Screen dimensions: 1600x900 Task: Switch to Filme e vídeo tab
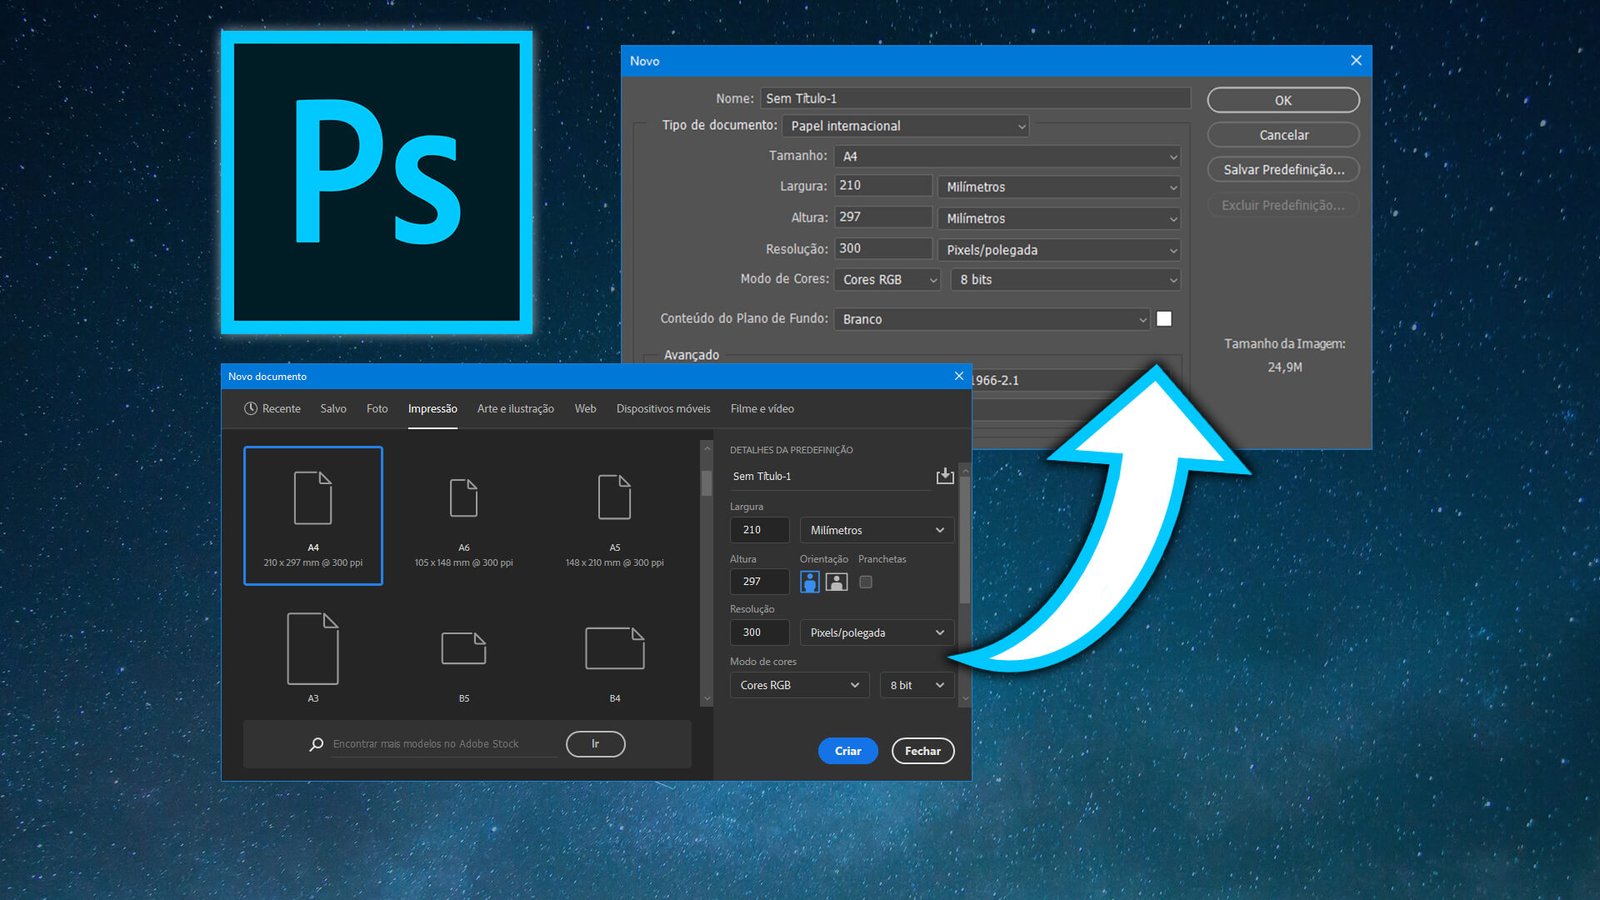[x=762, y=408]
